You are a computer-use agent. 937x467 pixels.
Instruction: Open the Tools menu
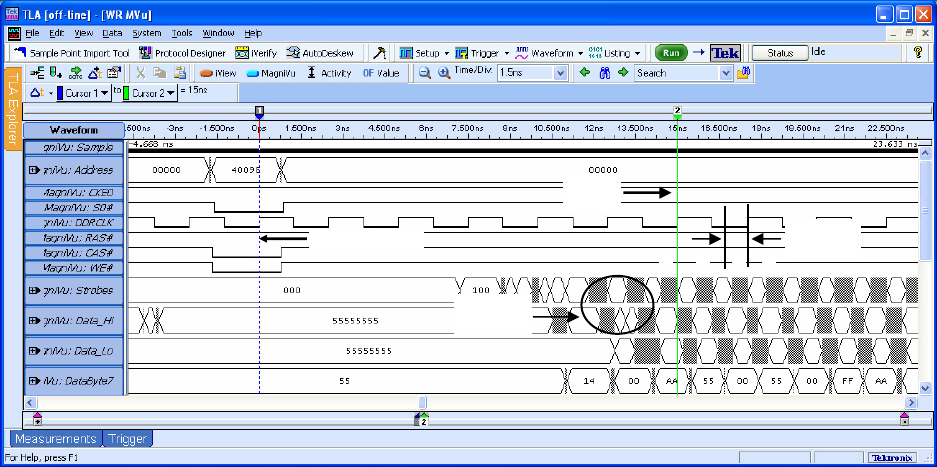tap(182, 33)
